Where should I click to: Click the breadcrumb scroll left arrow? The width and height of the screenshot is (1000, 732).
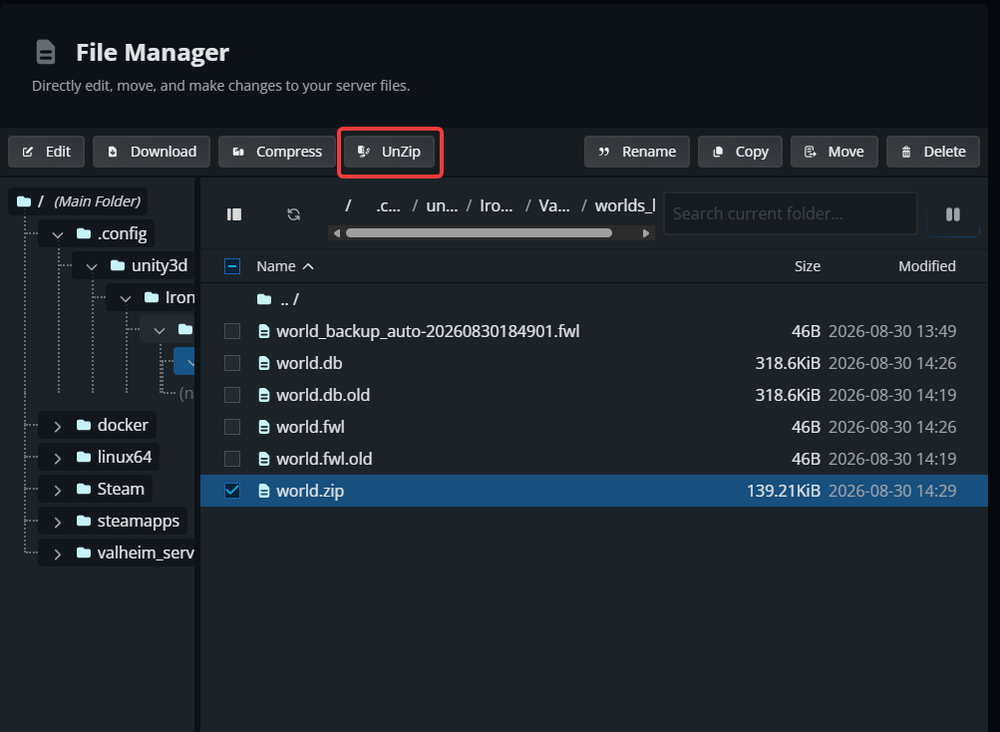coord(337,233)
